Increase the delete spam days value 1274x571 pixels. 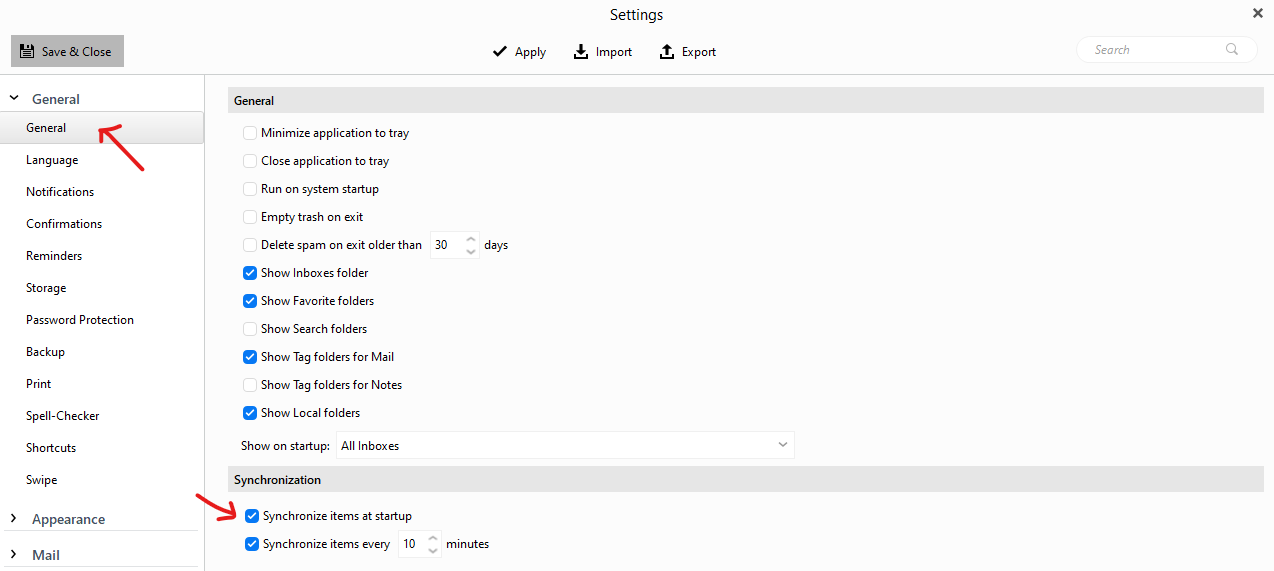click(471, 239)
